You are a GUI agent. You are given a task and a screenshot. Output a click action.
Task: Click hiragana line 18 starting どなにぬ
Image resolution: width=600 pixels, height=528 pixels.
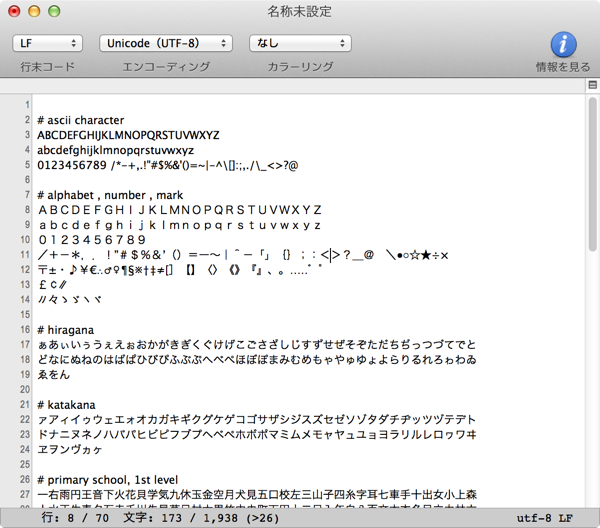(257, 360)
